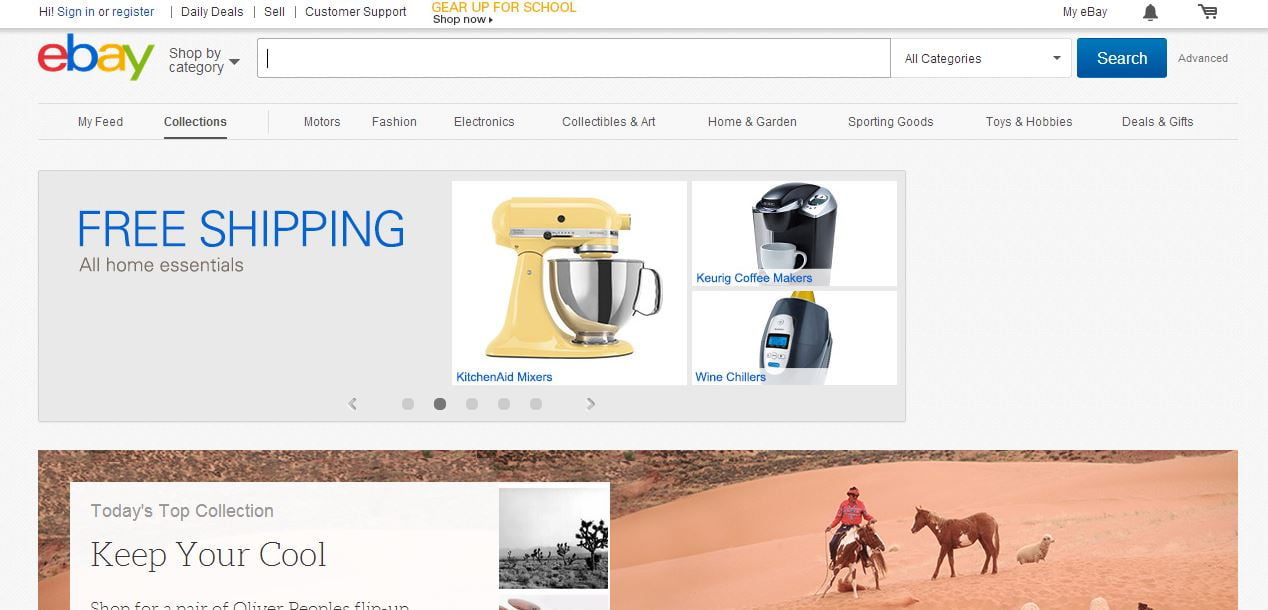The height and width of the screenshot is (610, 1268).
Task: Click the Shop now arrow link
Action: tap(463, 20)
